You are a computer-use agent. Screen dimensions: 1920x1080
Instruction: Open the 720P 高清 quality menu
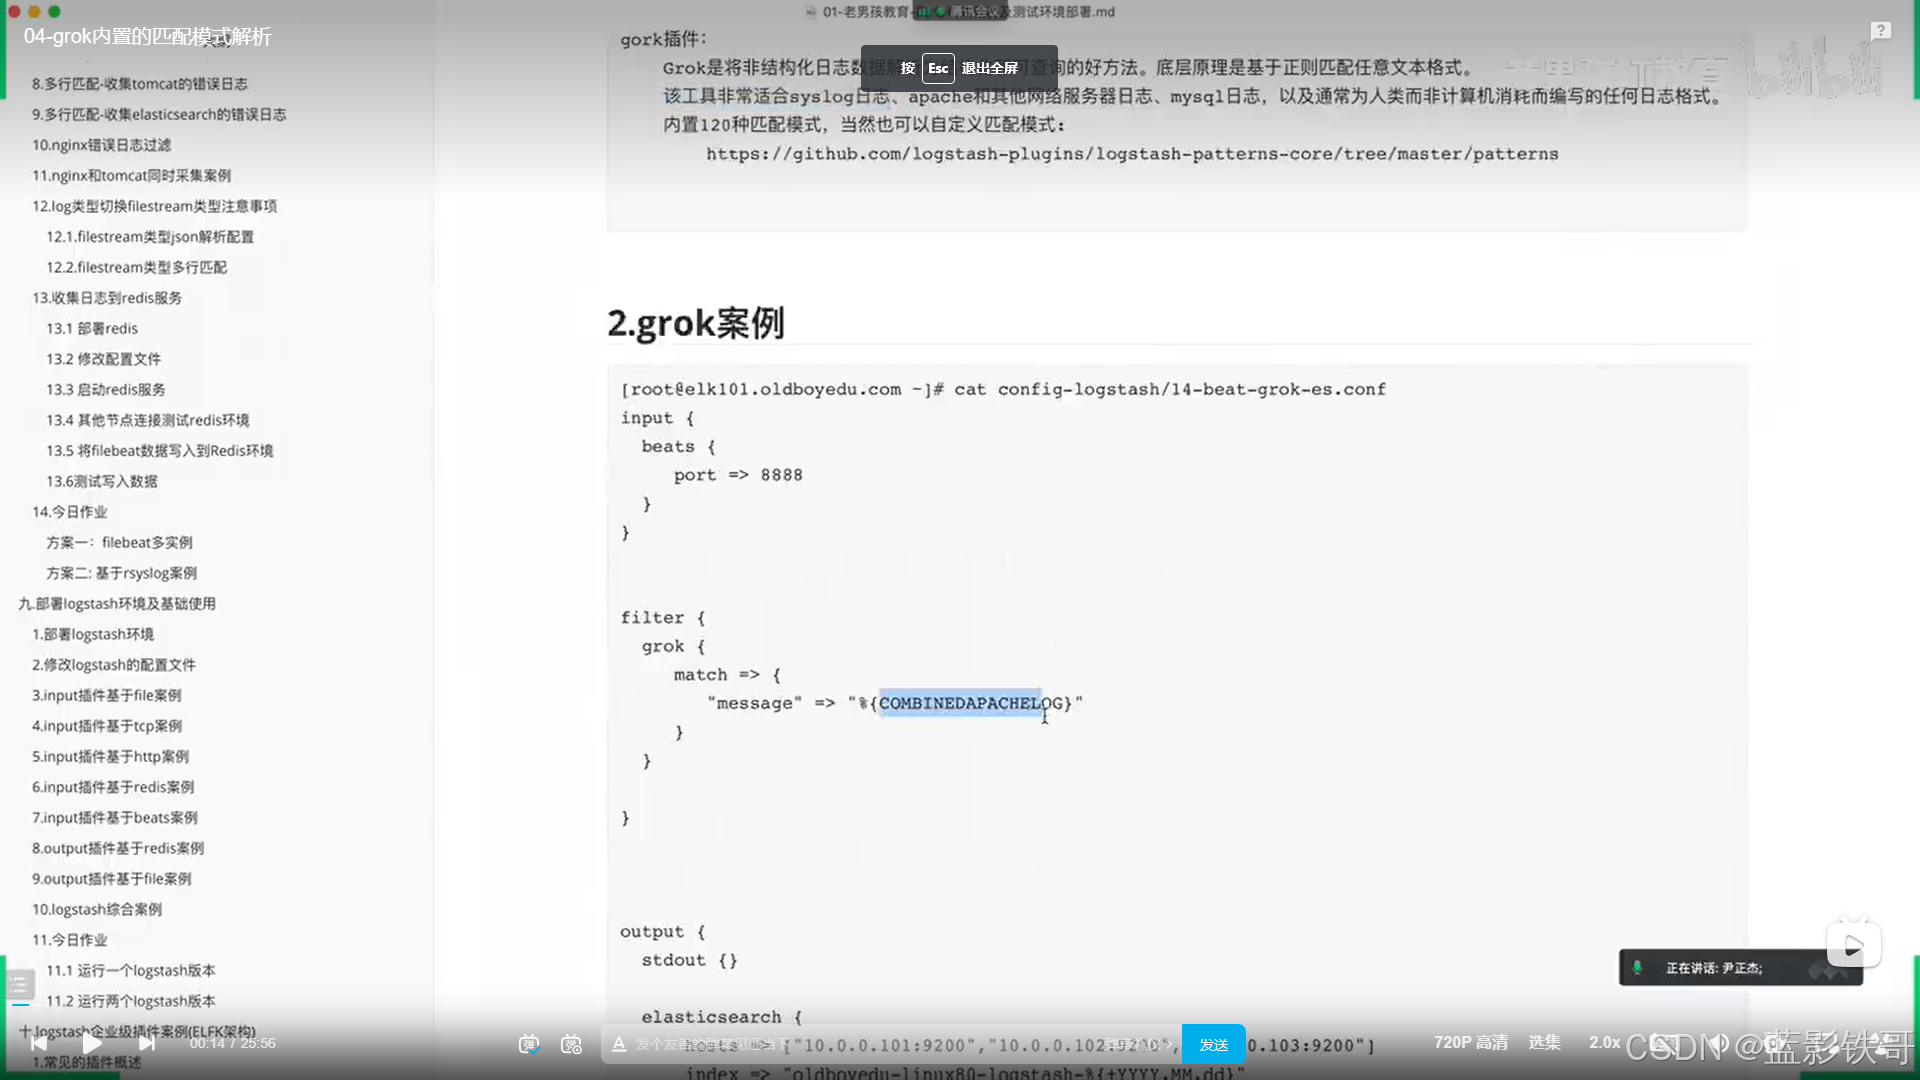pos(1470,1042)
